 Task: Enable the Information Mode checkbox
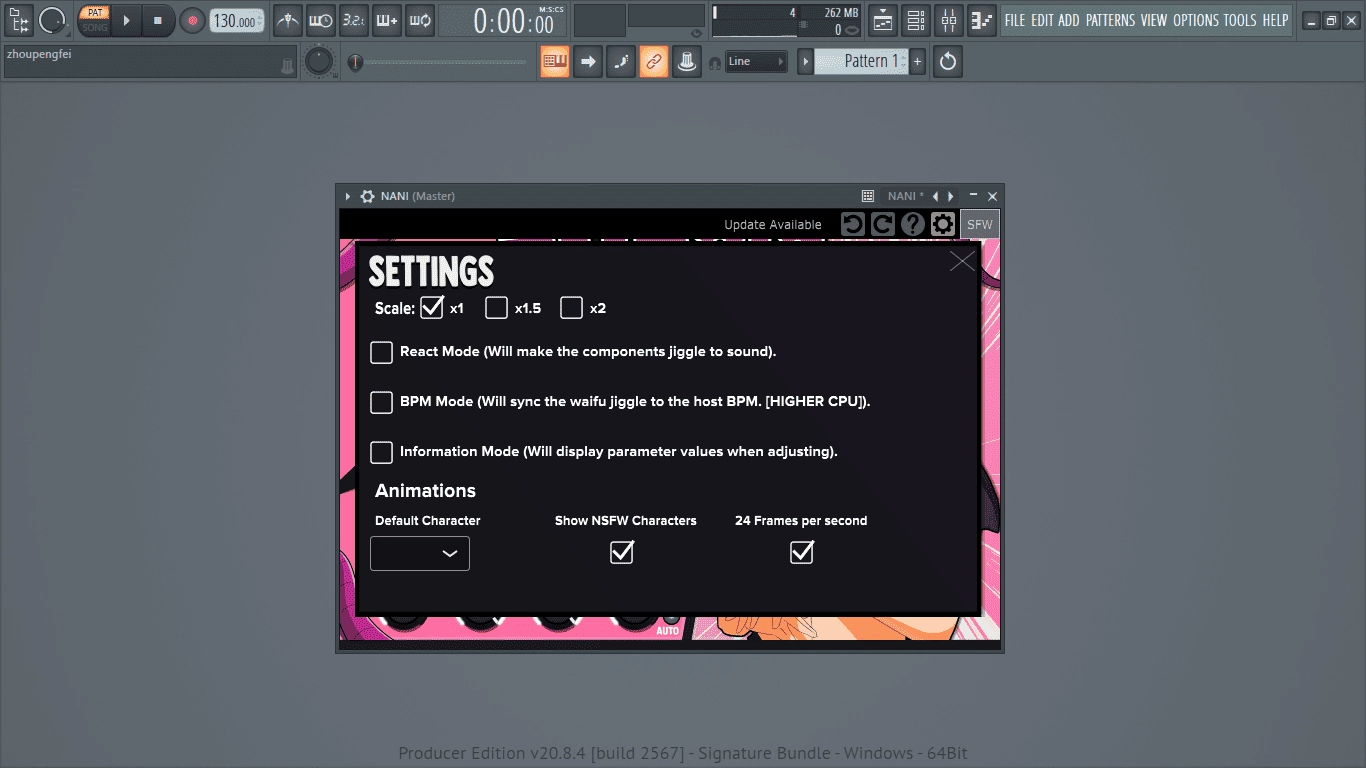pyautogui.click(x=381, y=452)
